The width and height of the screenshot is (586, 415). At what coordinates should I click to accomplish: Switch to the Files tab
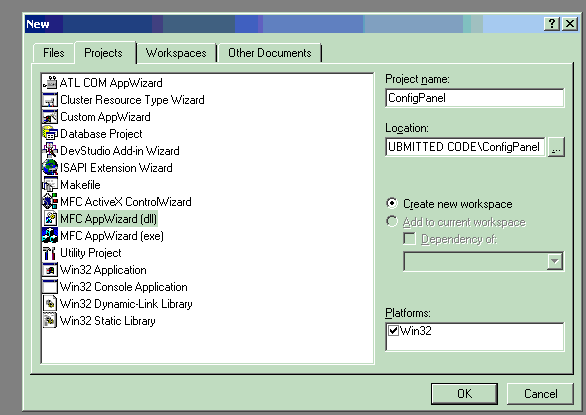(x=53, y=53)
